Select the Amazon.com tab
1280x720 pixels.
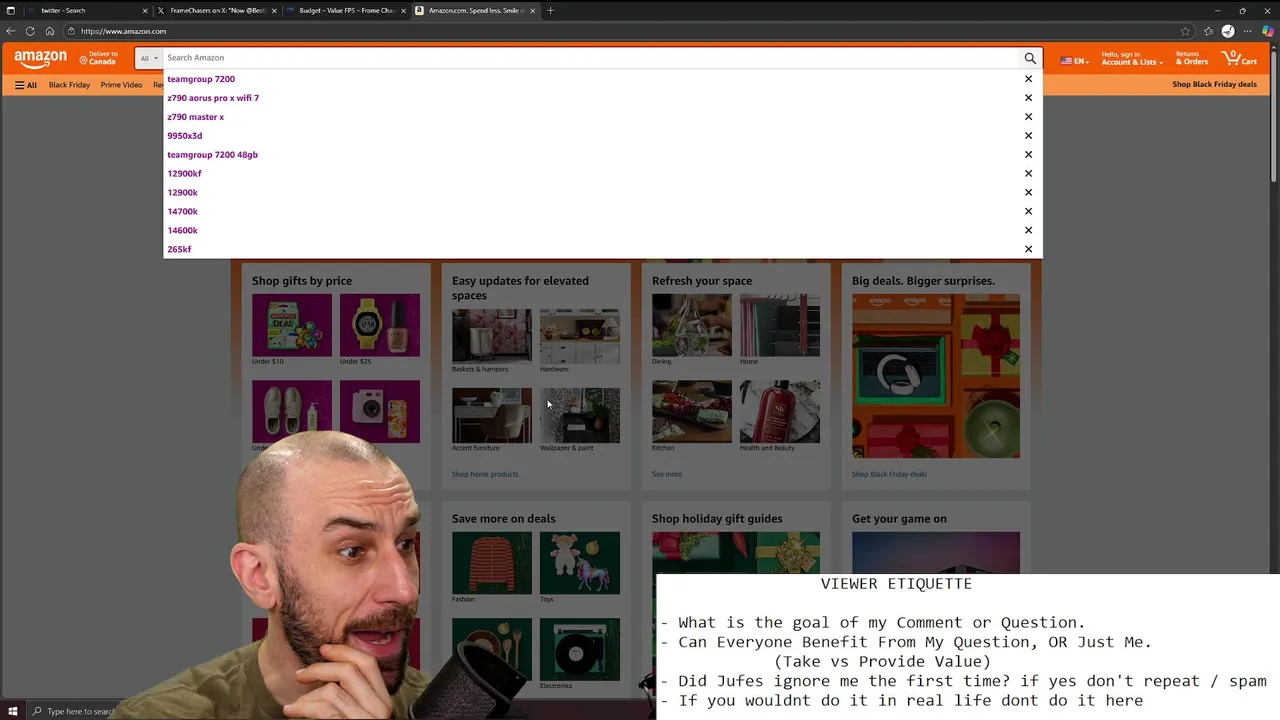click(x=475, y=10)
